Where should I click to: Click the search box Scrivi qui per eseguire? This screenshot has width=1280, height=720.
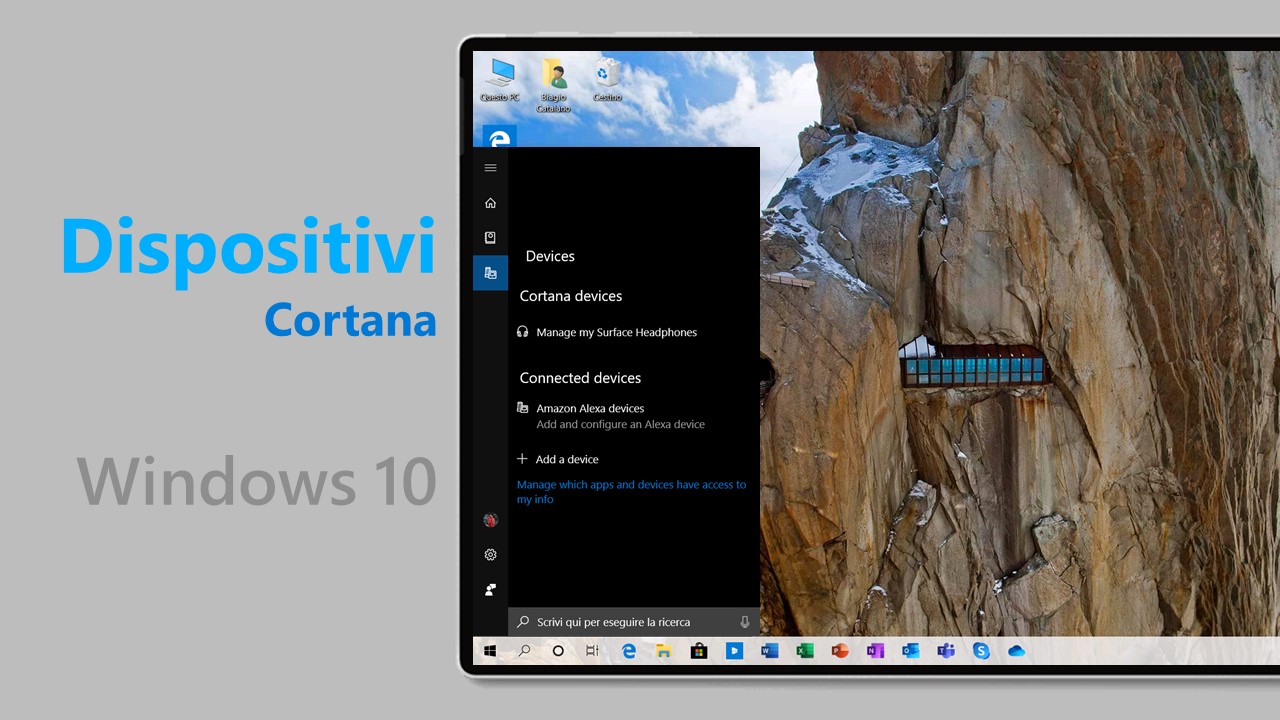634,622
